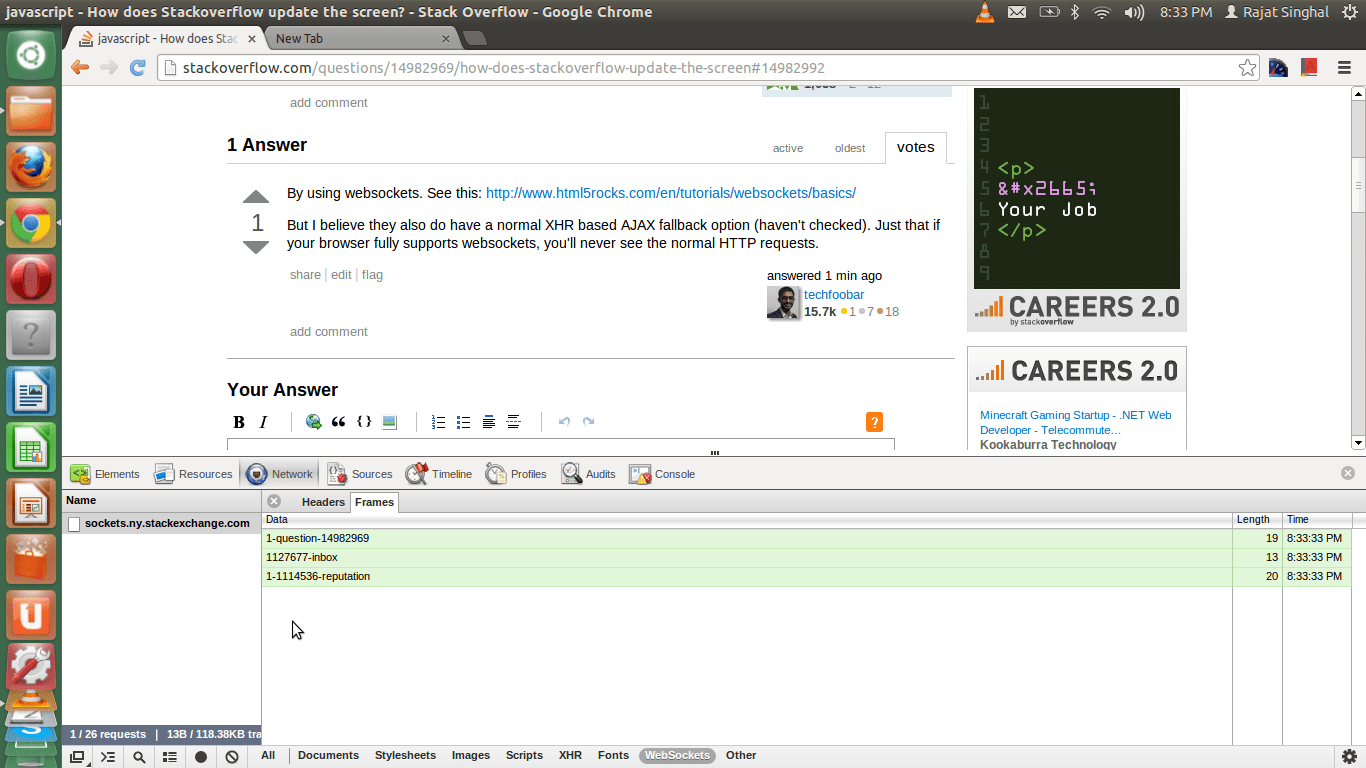Redo the last editor change

tap(589, 422)
